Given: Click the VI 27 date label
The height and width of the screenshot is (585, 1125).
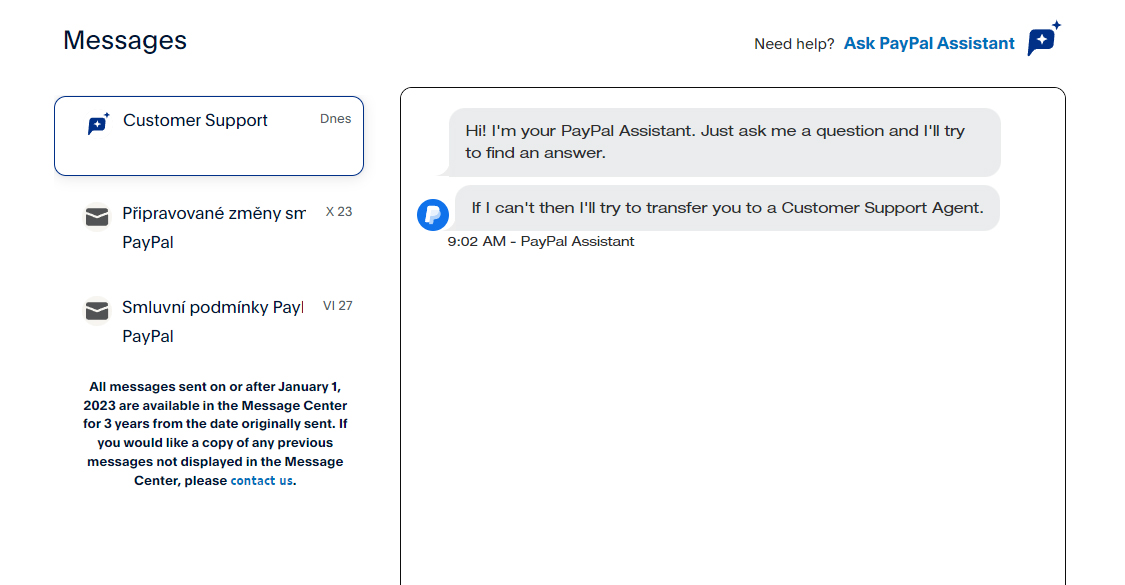Looking at the screenshot, I should (337, 306).
